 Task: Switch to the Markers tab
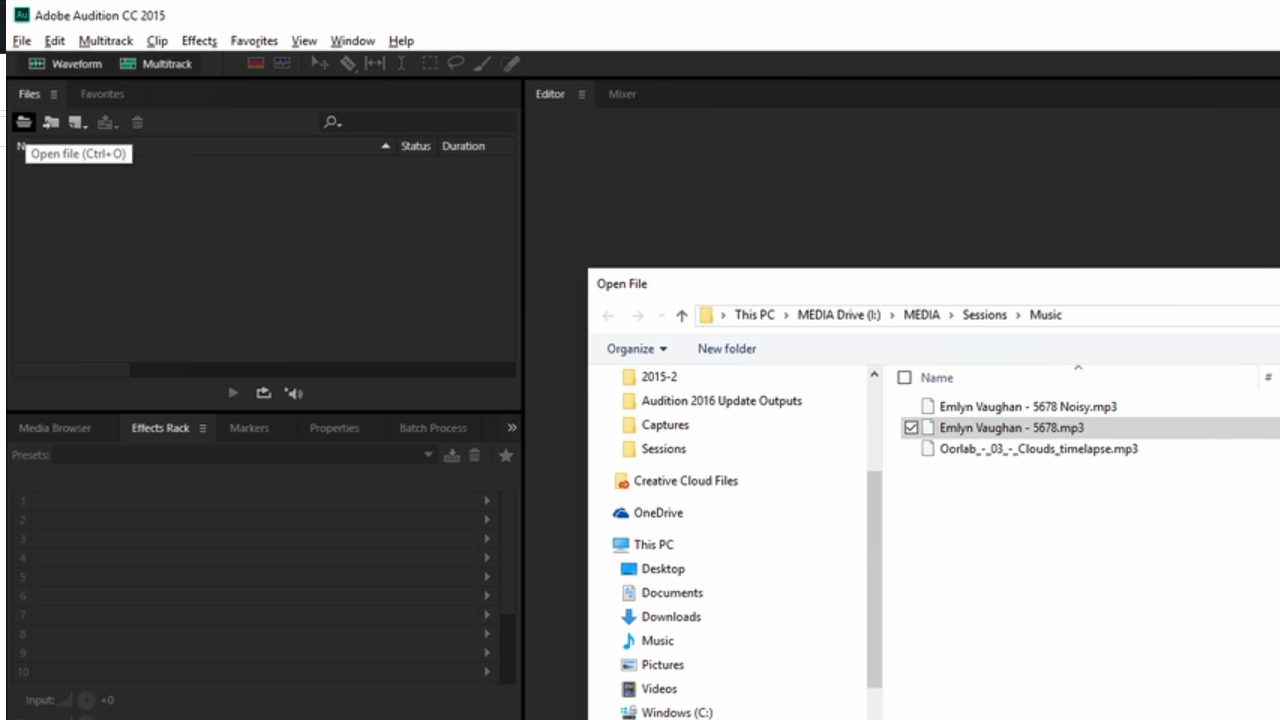(249, 427)
